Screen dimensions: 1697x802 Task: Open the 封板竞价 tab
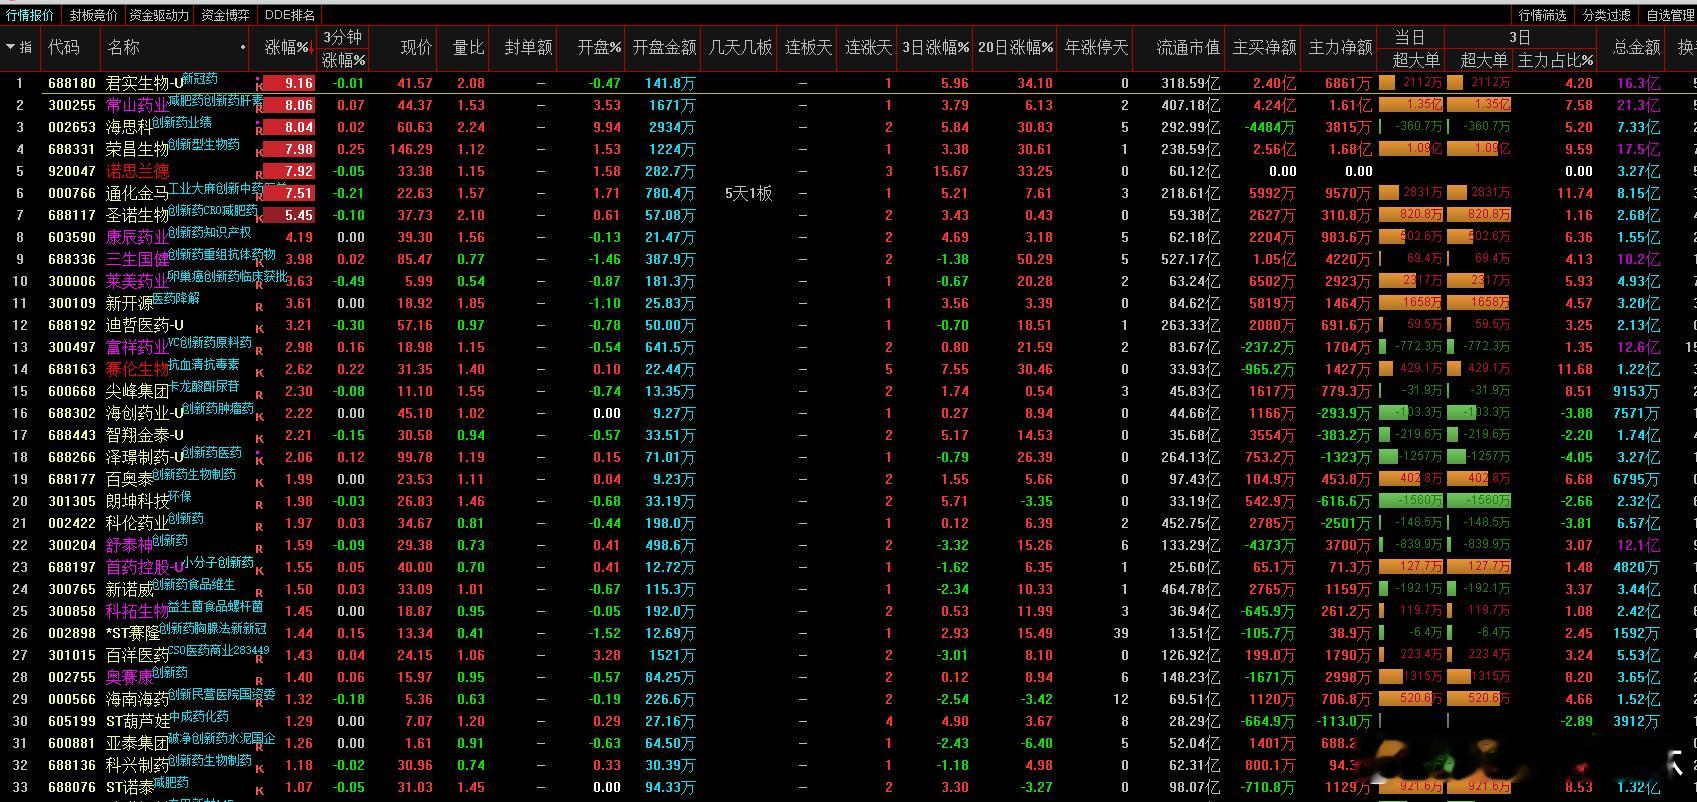click(93, 15)
